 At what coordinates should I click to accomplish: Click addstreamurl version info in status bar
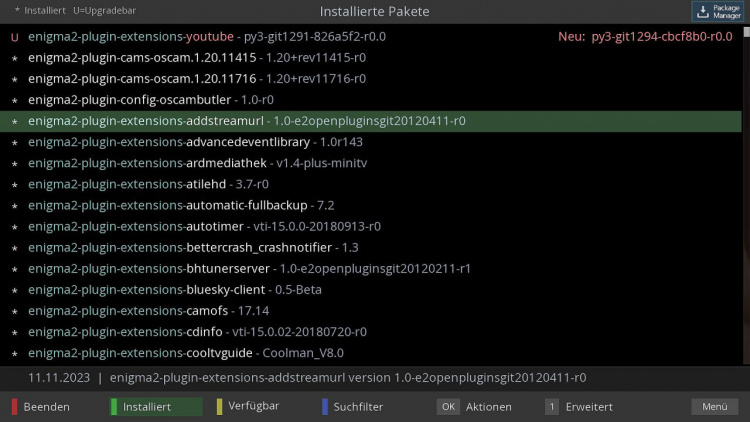click(x=348, y=378)
